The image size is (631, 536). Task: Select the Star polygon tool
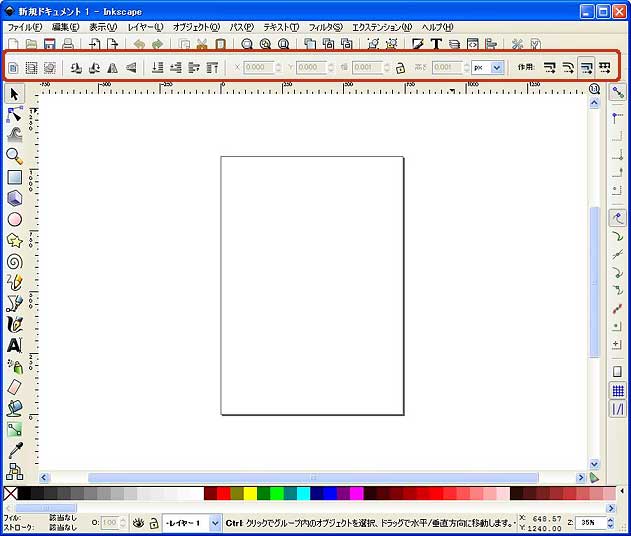pos(14,240)
